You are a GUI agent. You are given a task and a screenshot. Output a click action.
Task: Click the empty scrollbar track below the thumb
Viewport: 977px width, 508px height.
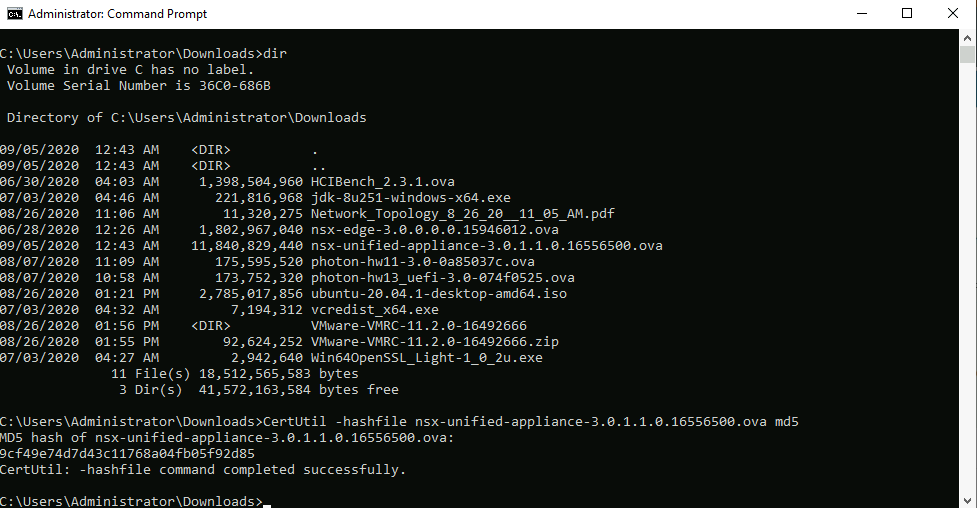[968, 300]
